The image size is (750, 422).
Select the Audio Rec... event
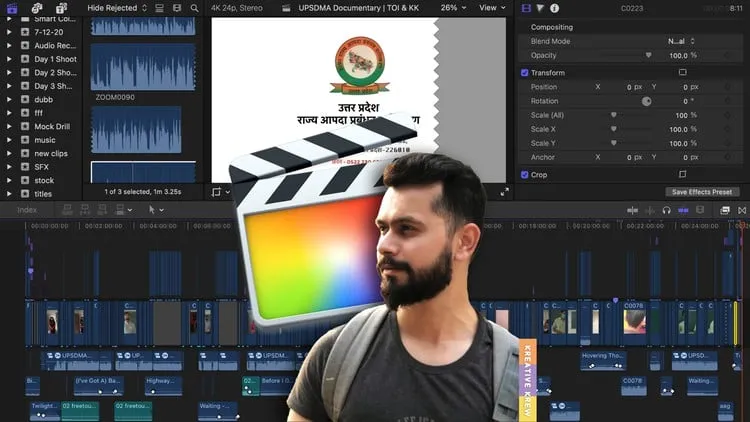(x=55, y=45)
